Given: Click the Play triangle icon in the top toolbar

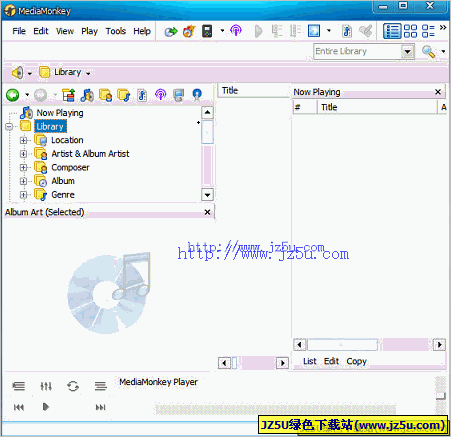Looking at the screenshot, I should click(258, 31).
